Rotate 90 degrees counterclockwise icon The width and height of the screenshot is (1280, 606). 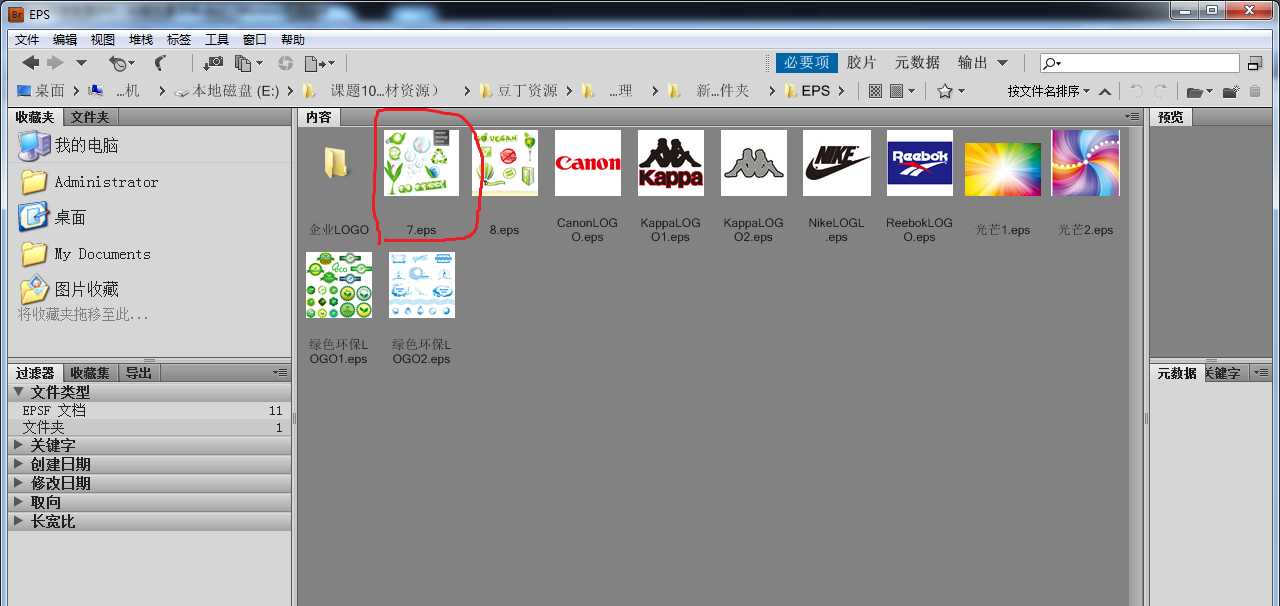click(1135, 91)
